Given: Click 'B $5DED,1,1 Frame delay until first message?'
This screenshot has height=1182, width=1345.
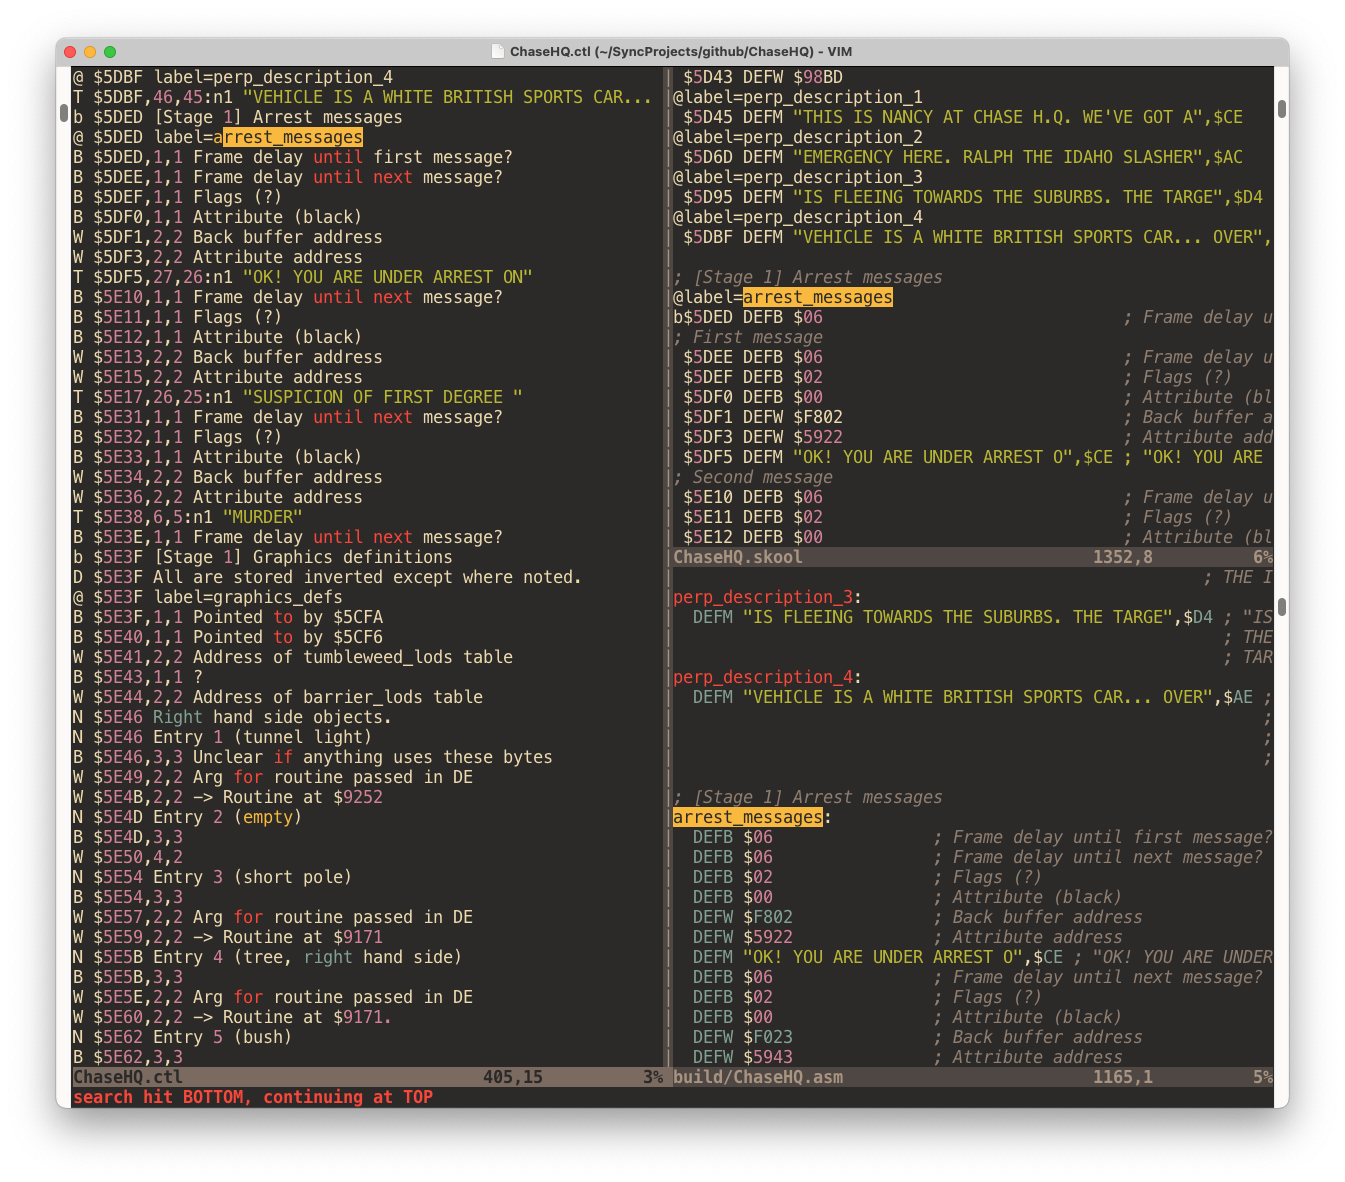Looking at the screenshot, I should (x=293, y=157).
